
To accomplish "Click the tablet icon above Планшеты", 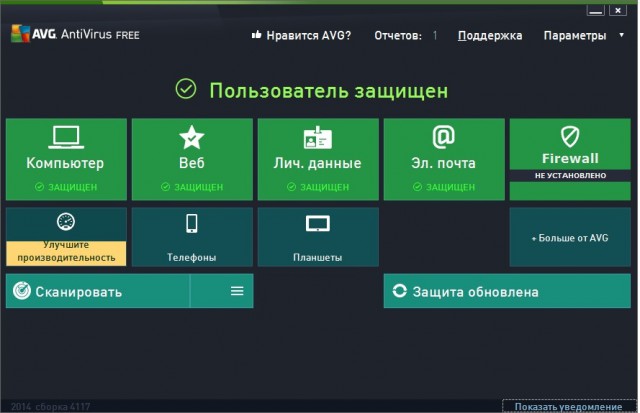I will [x=318, y=224].
